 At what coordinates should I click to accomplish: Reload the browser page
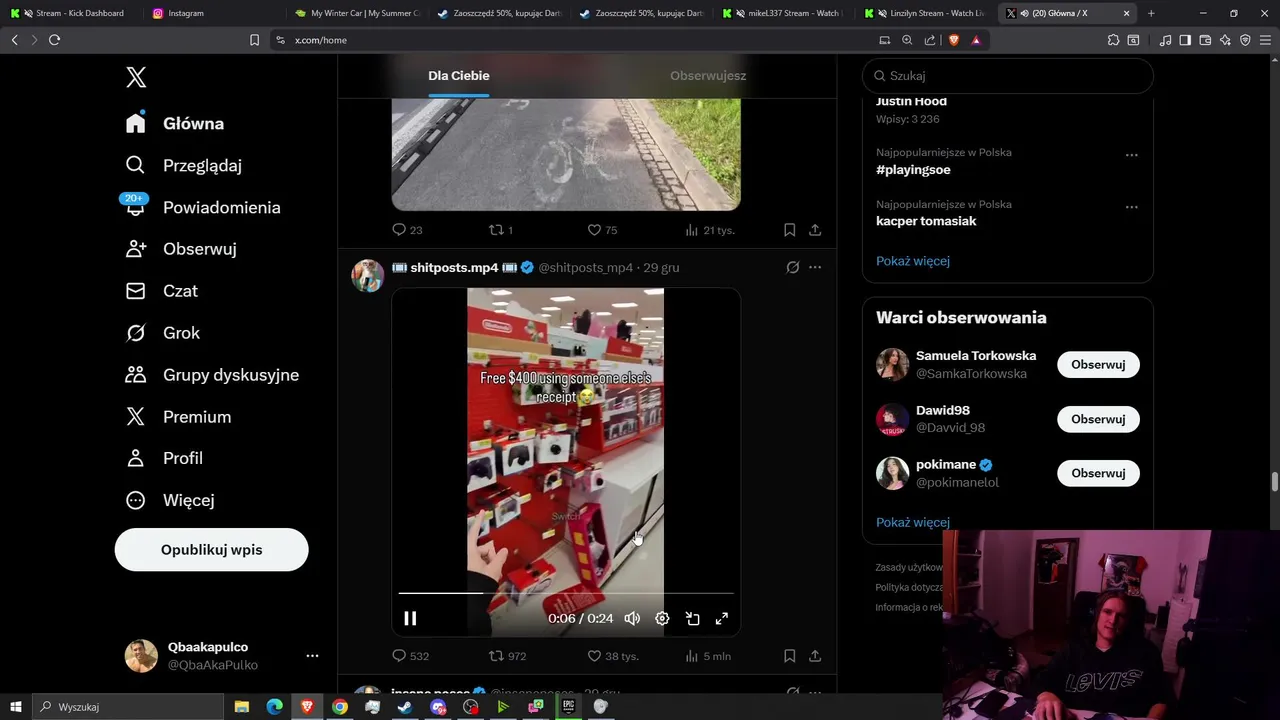coord(54,40)
